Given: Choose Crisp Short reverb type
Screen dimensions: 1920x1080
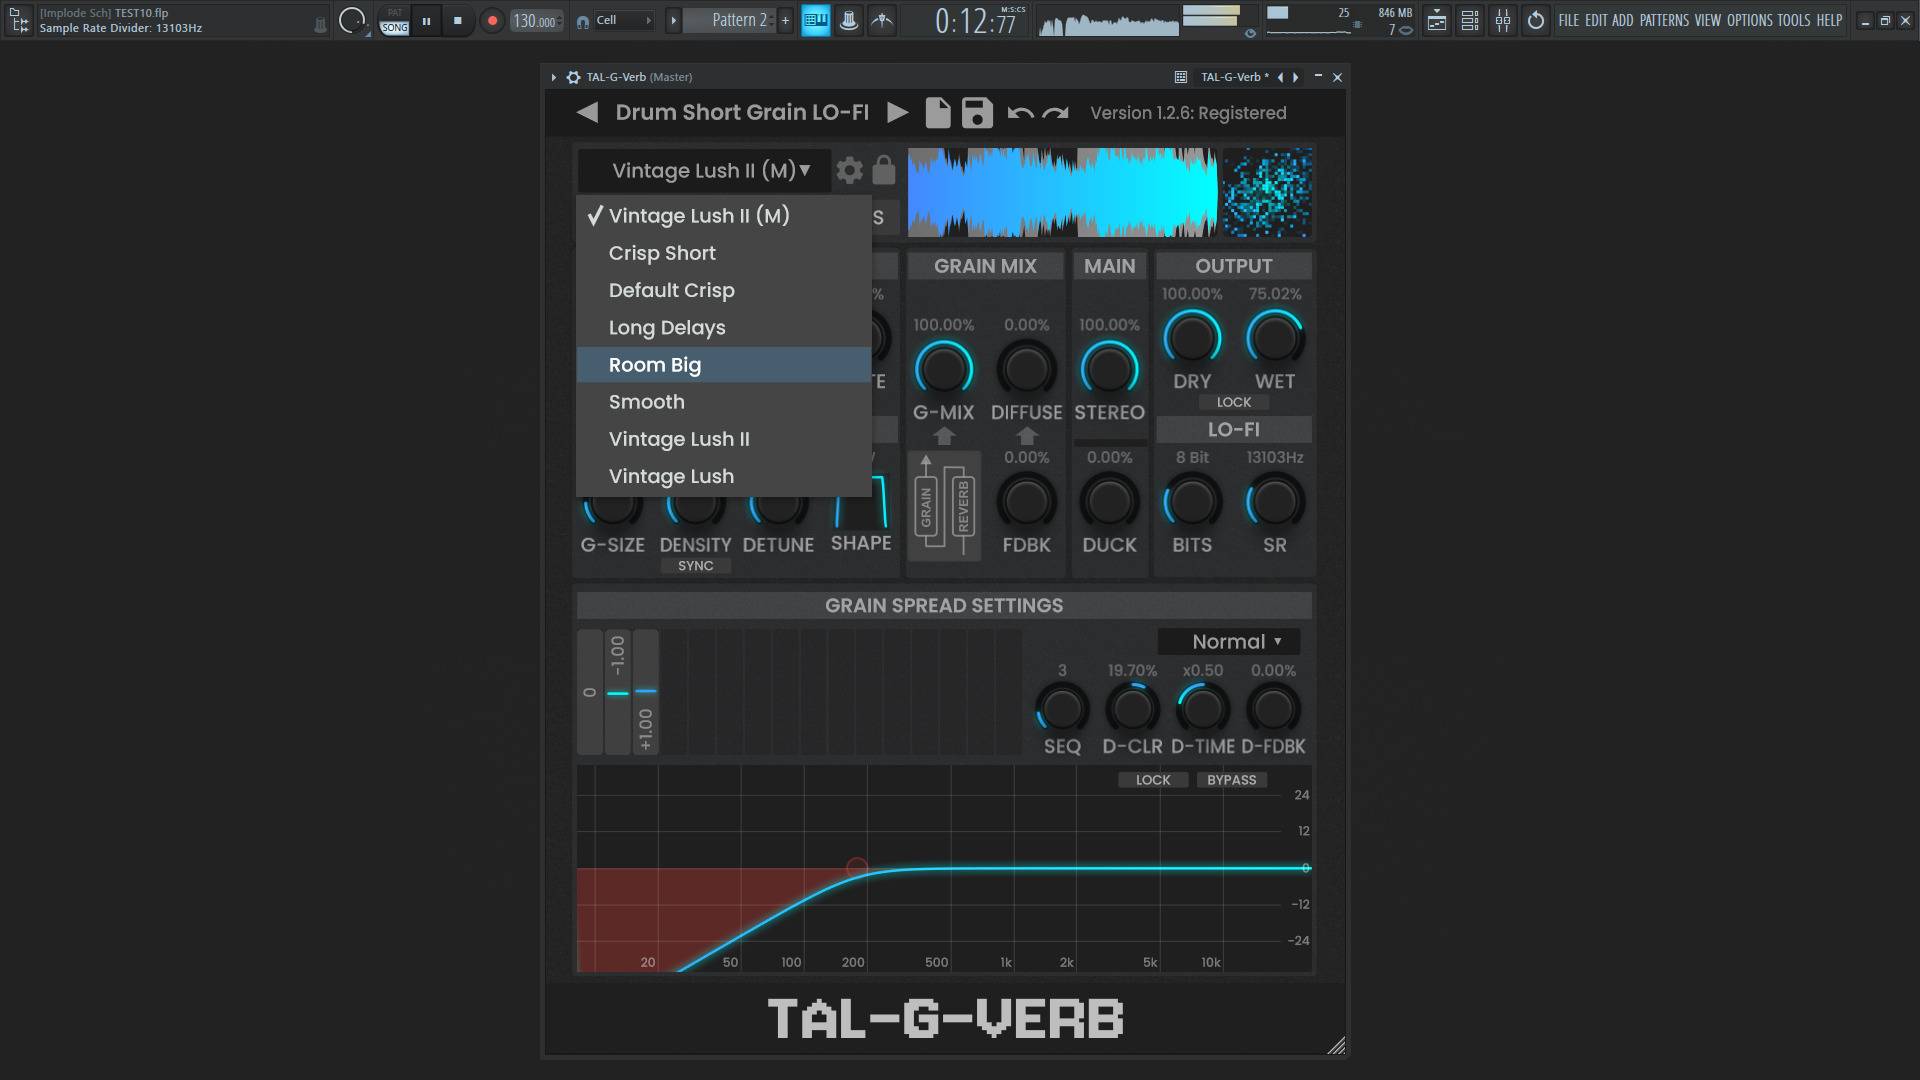Looking at the screenshot, I should [x=662, y=253].
